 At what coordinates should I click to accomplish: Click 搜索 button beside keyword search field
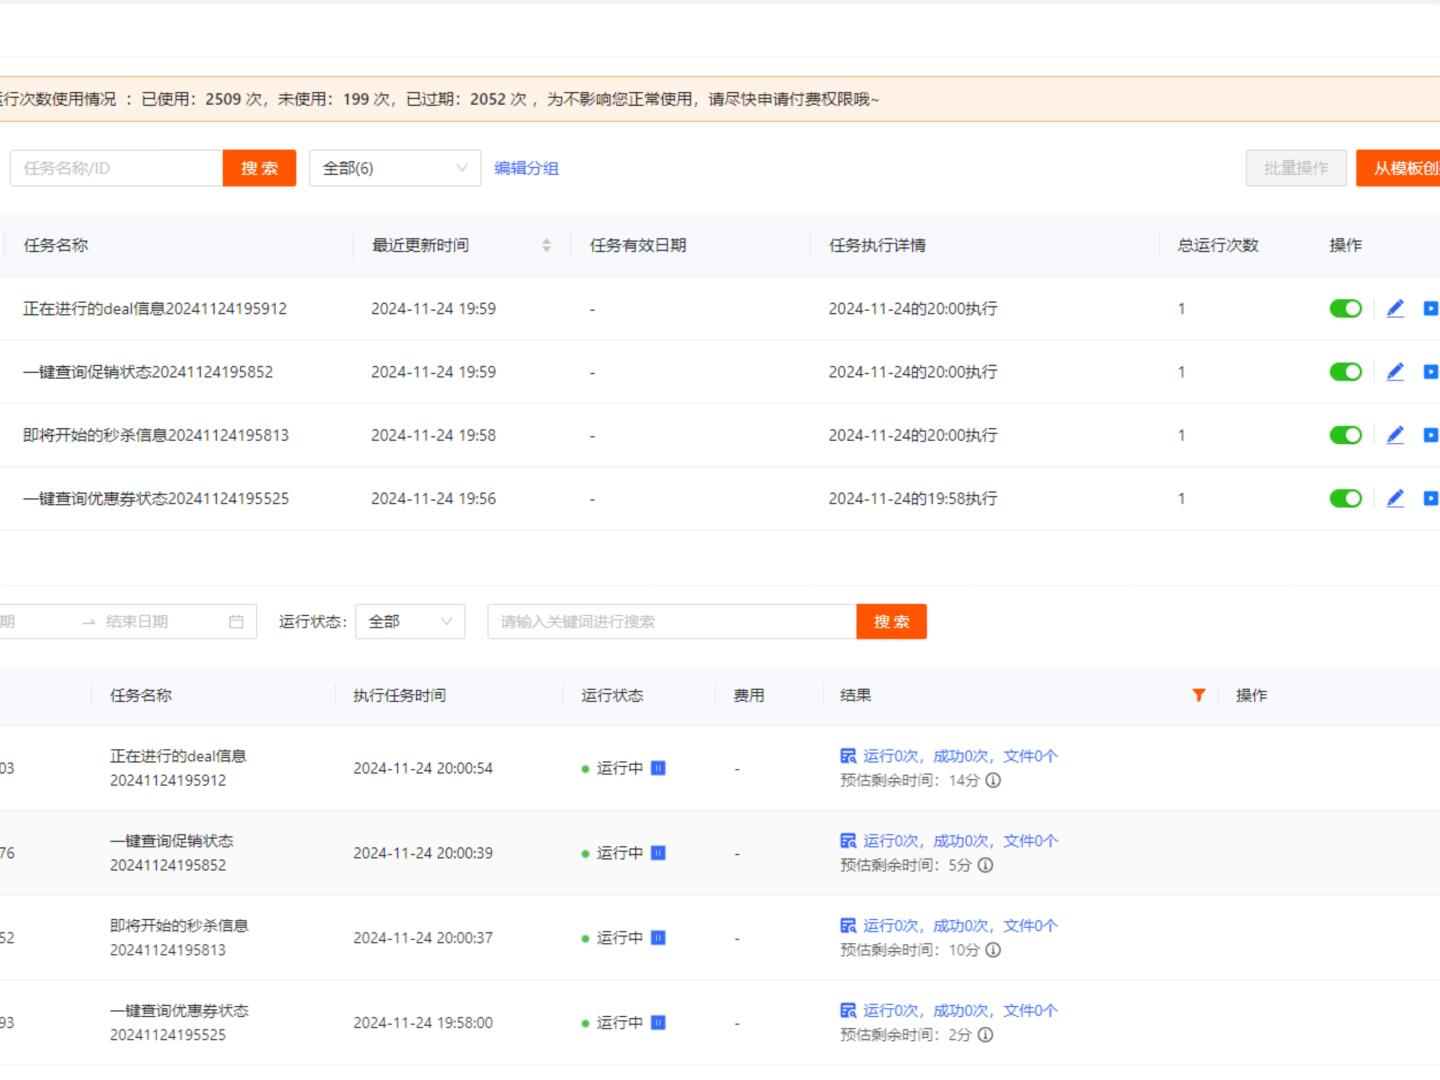(x=892, y=621)
